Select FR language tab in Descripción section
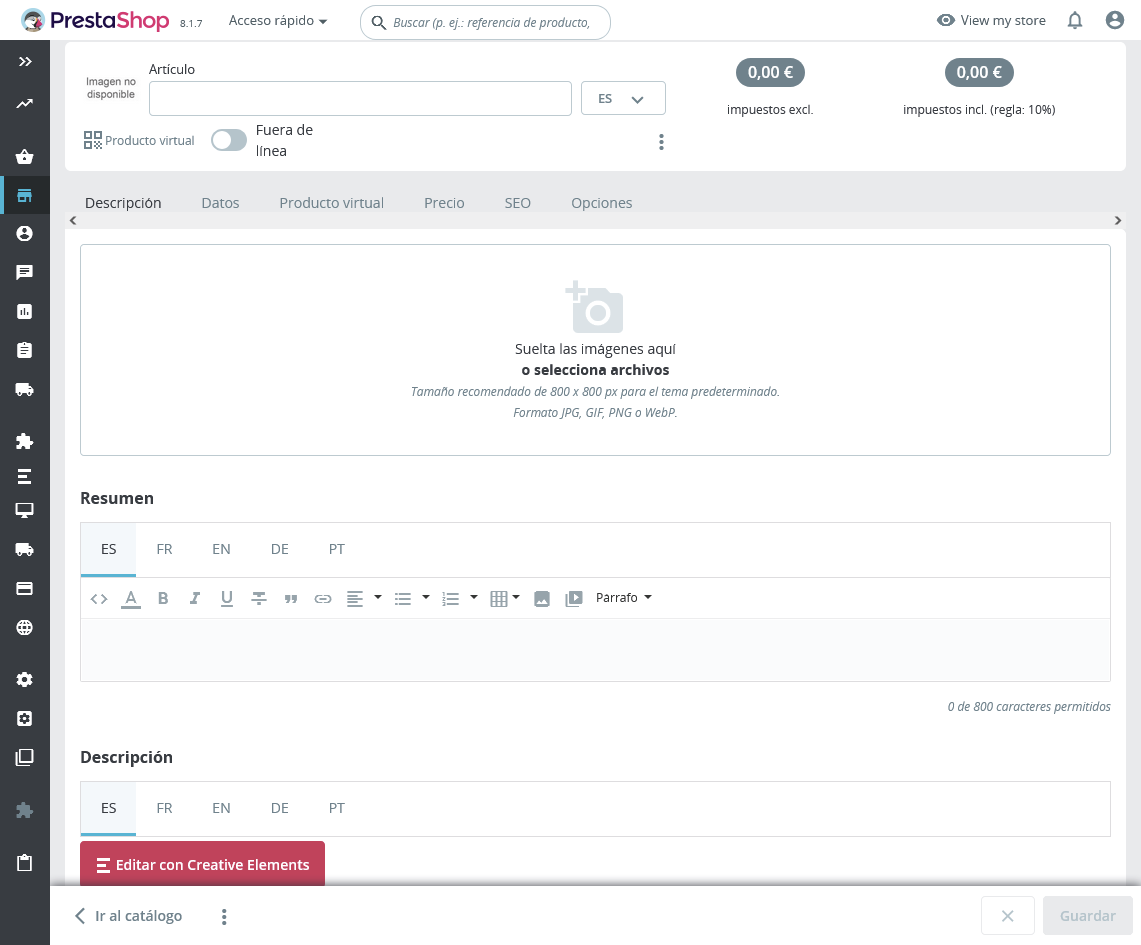The width and height of the screenshot is (1141, 945). coord(164,808)
